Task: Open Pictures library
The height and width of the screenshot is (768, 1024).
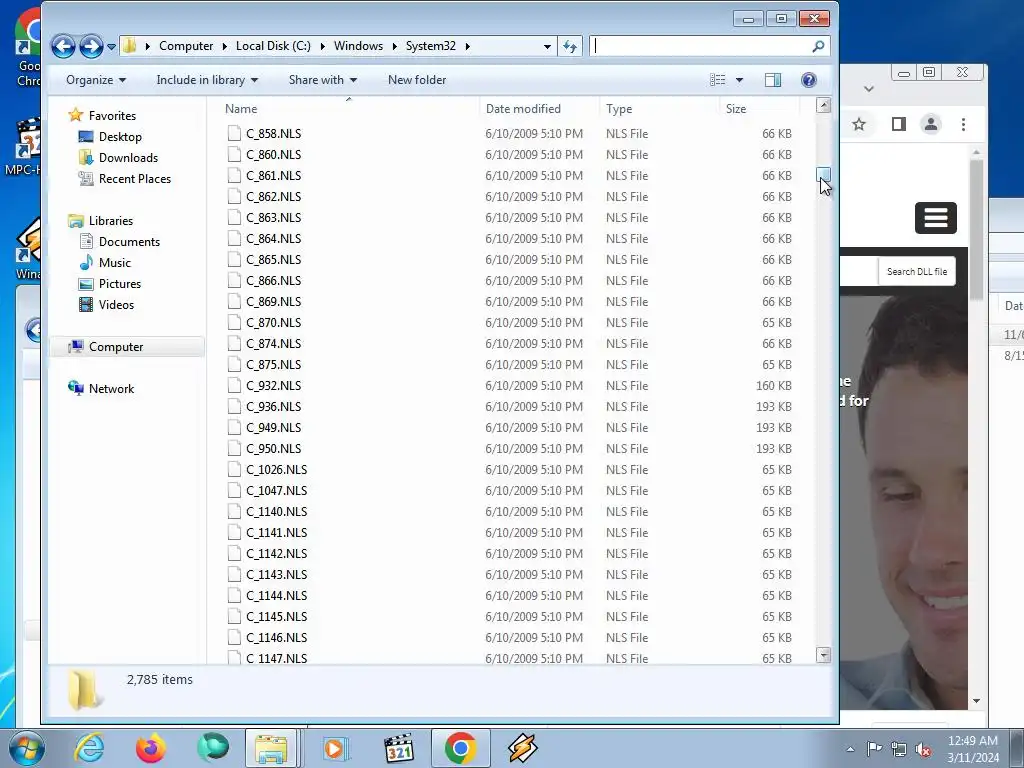Action: click(120, 283)
